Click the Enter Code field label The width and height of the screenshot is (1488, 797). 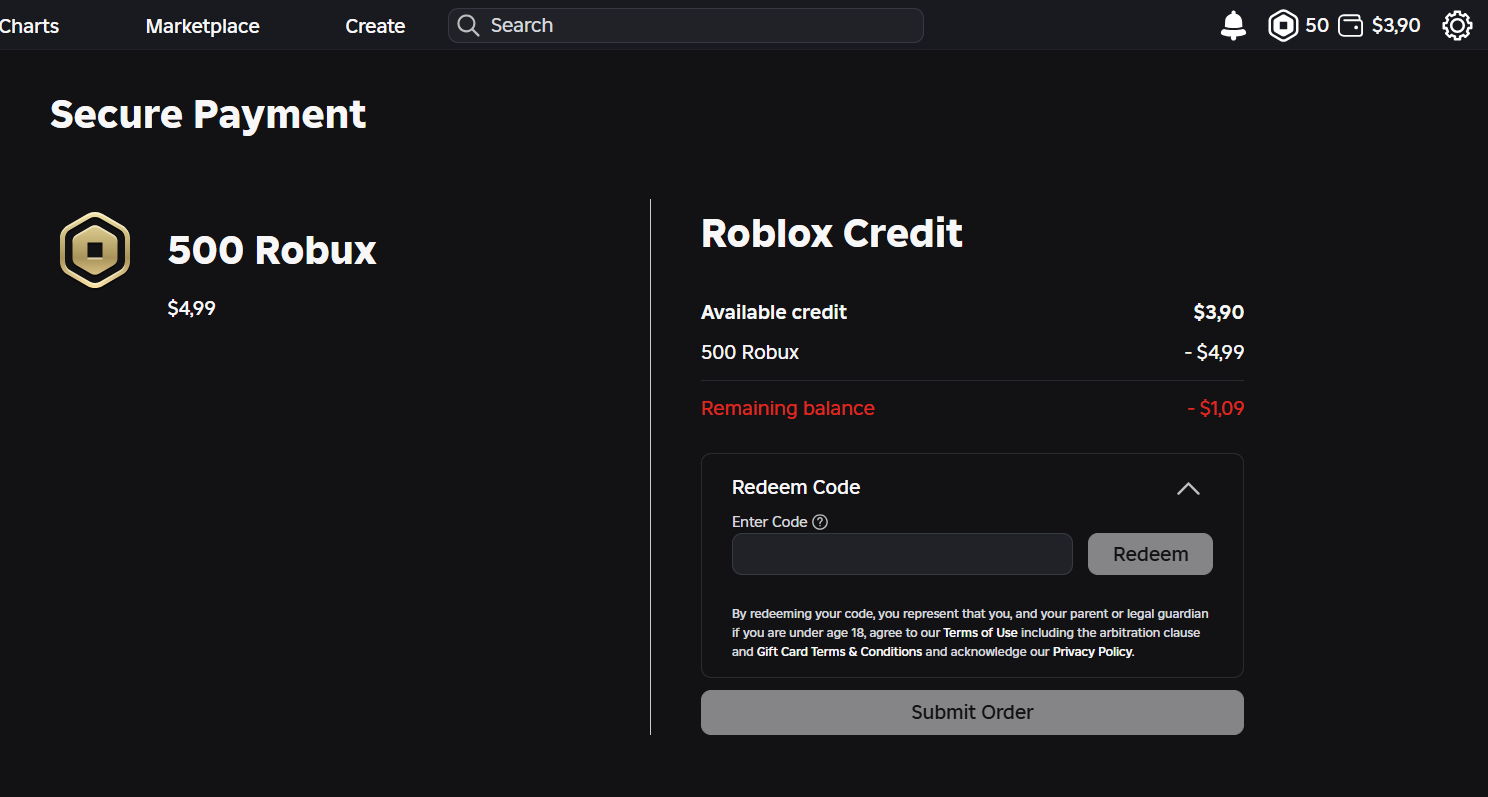coord(769,522)
